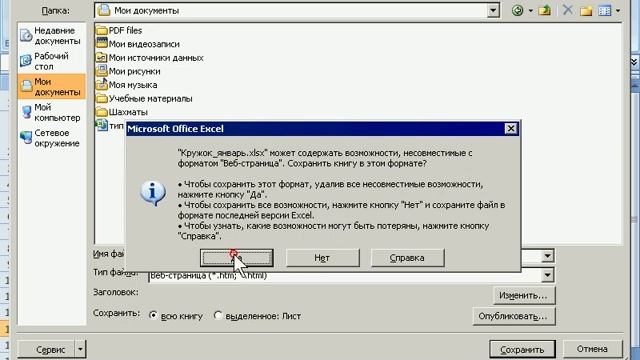Select 'Сетевое окружение' in places bar

[x=51, y=138]
